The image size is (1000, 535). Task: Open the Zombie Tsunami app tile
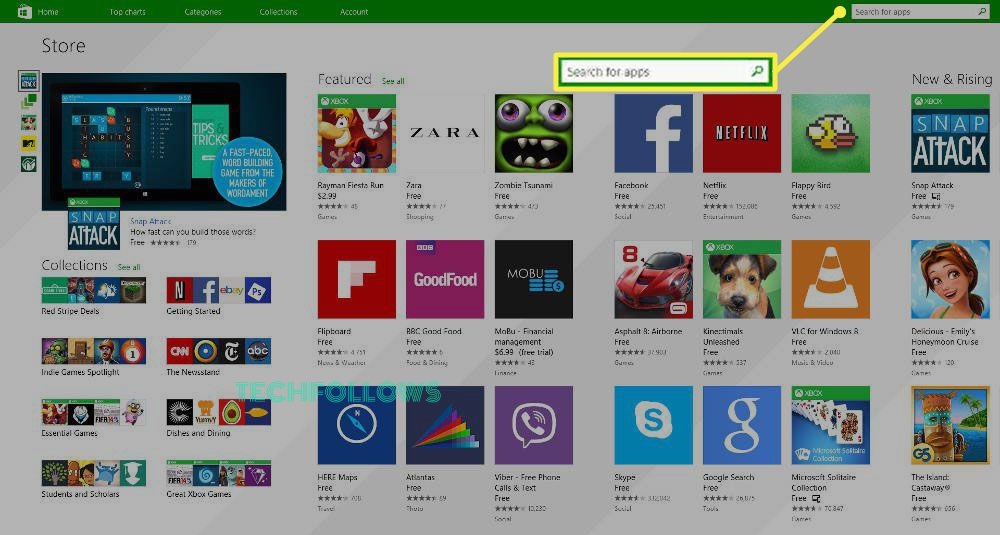[534, 133]
